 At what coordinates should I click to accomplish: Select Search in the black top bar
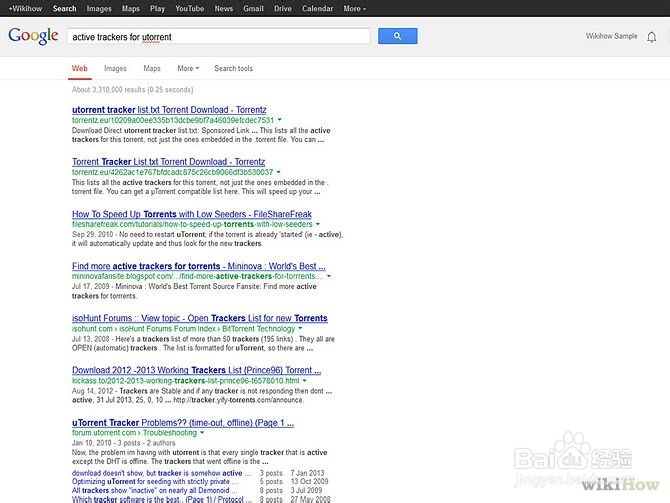click(x=65, y=9)
